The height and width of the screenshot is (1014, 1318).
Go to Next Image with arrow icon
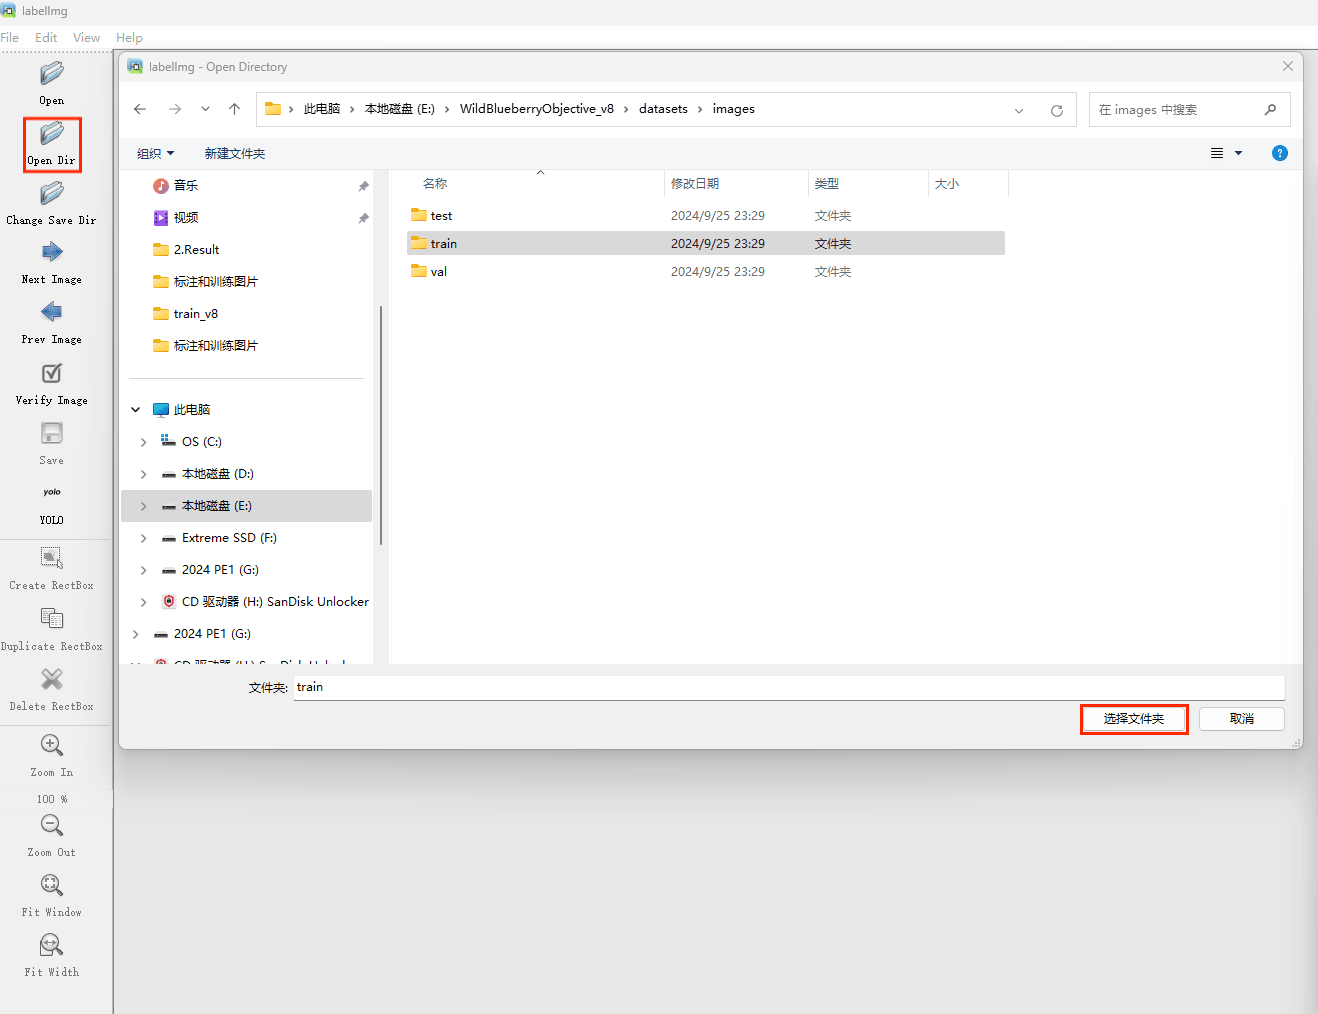pos(52,253)
